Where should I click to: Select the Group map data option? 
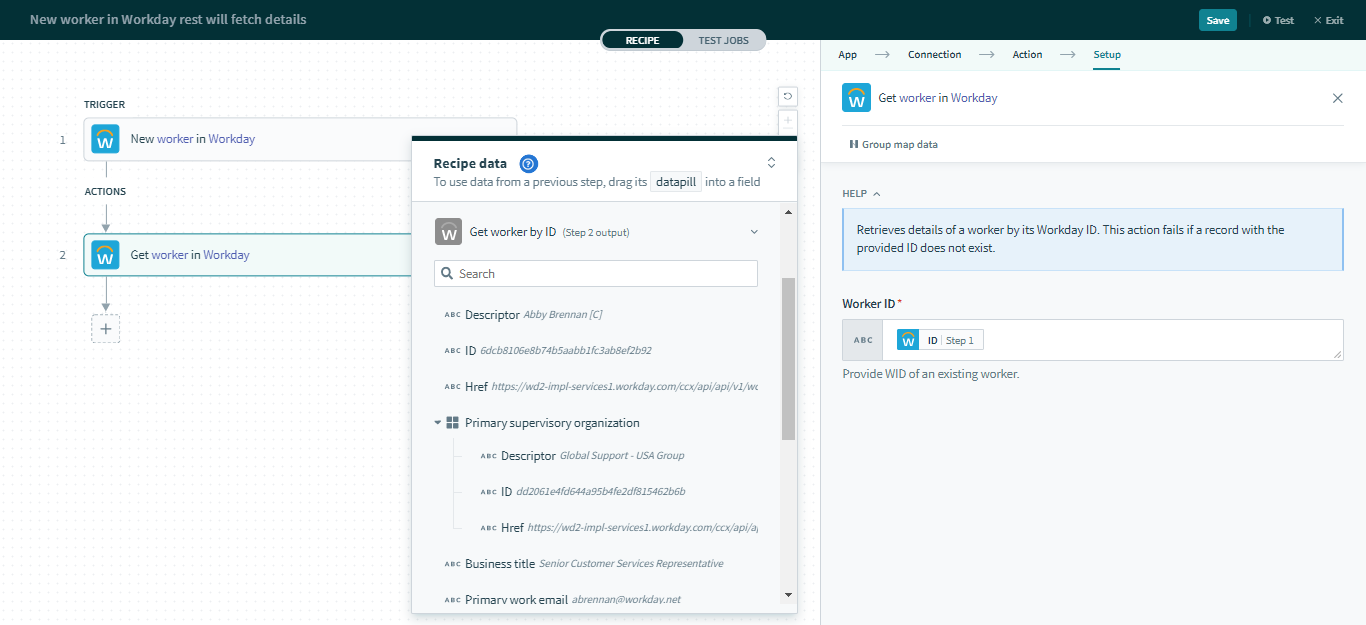click(893, 144)
